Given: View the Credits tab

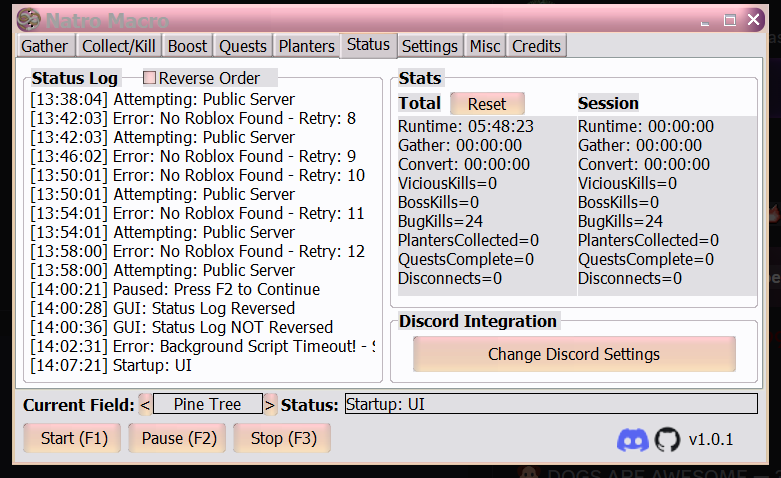Looking at the screenshot, I should [x=536, y=46].
